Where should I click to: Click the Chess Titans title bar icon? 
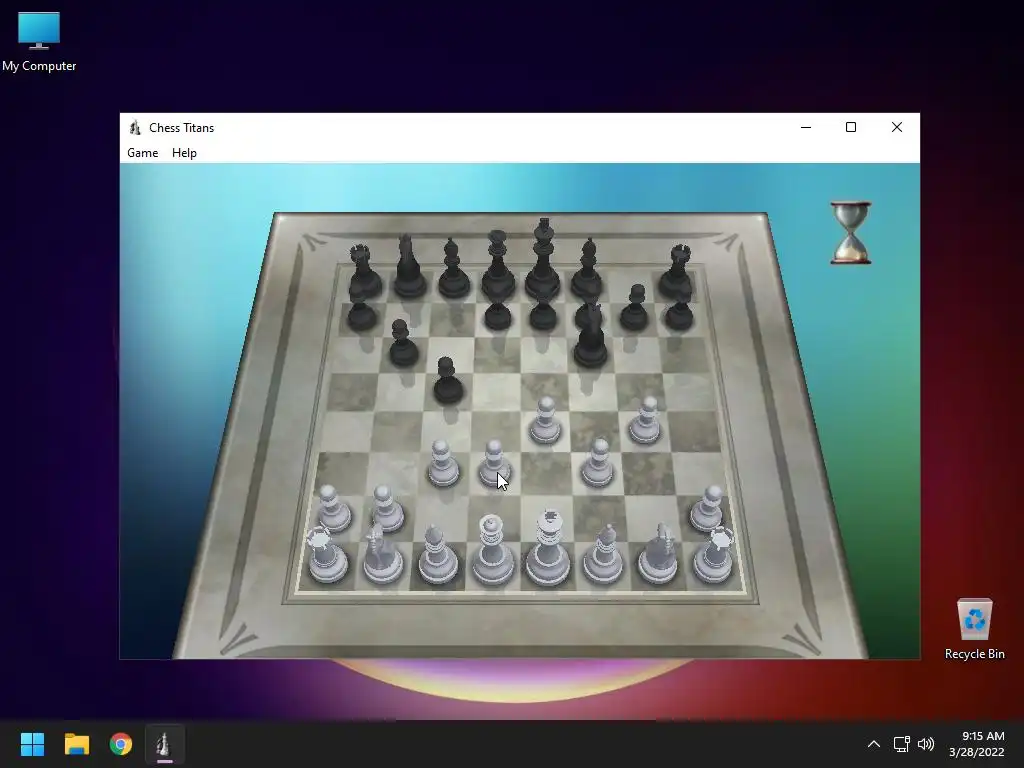coord(135,127)
